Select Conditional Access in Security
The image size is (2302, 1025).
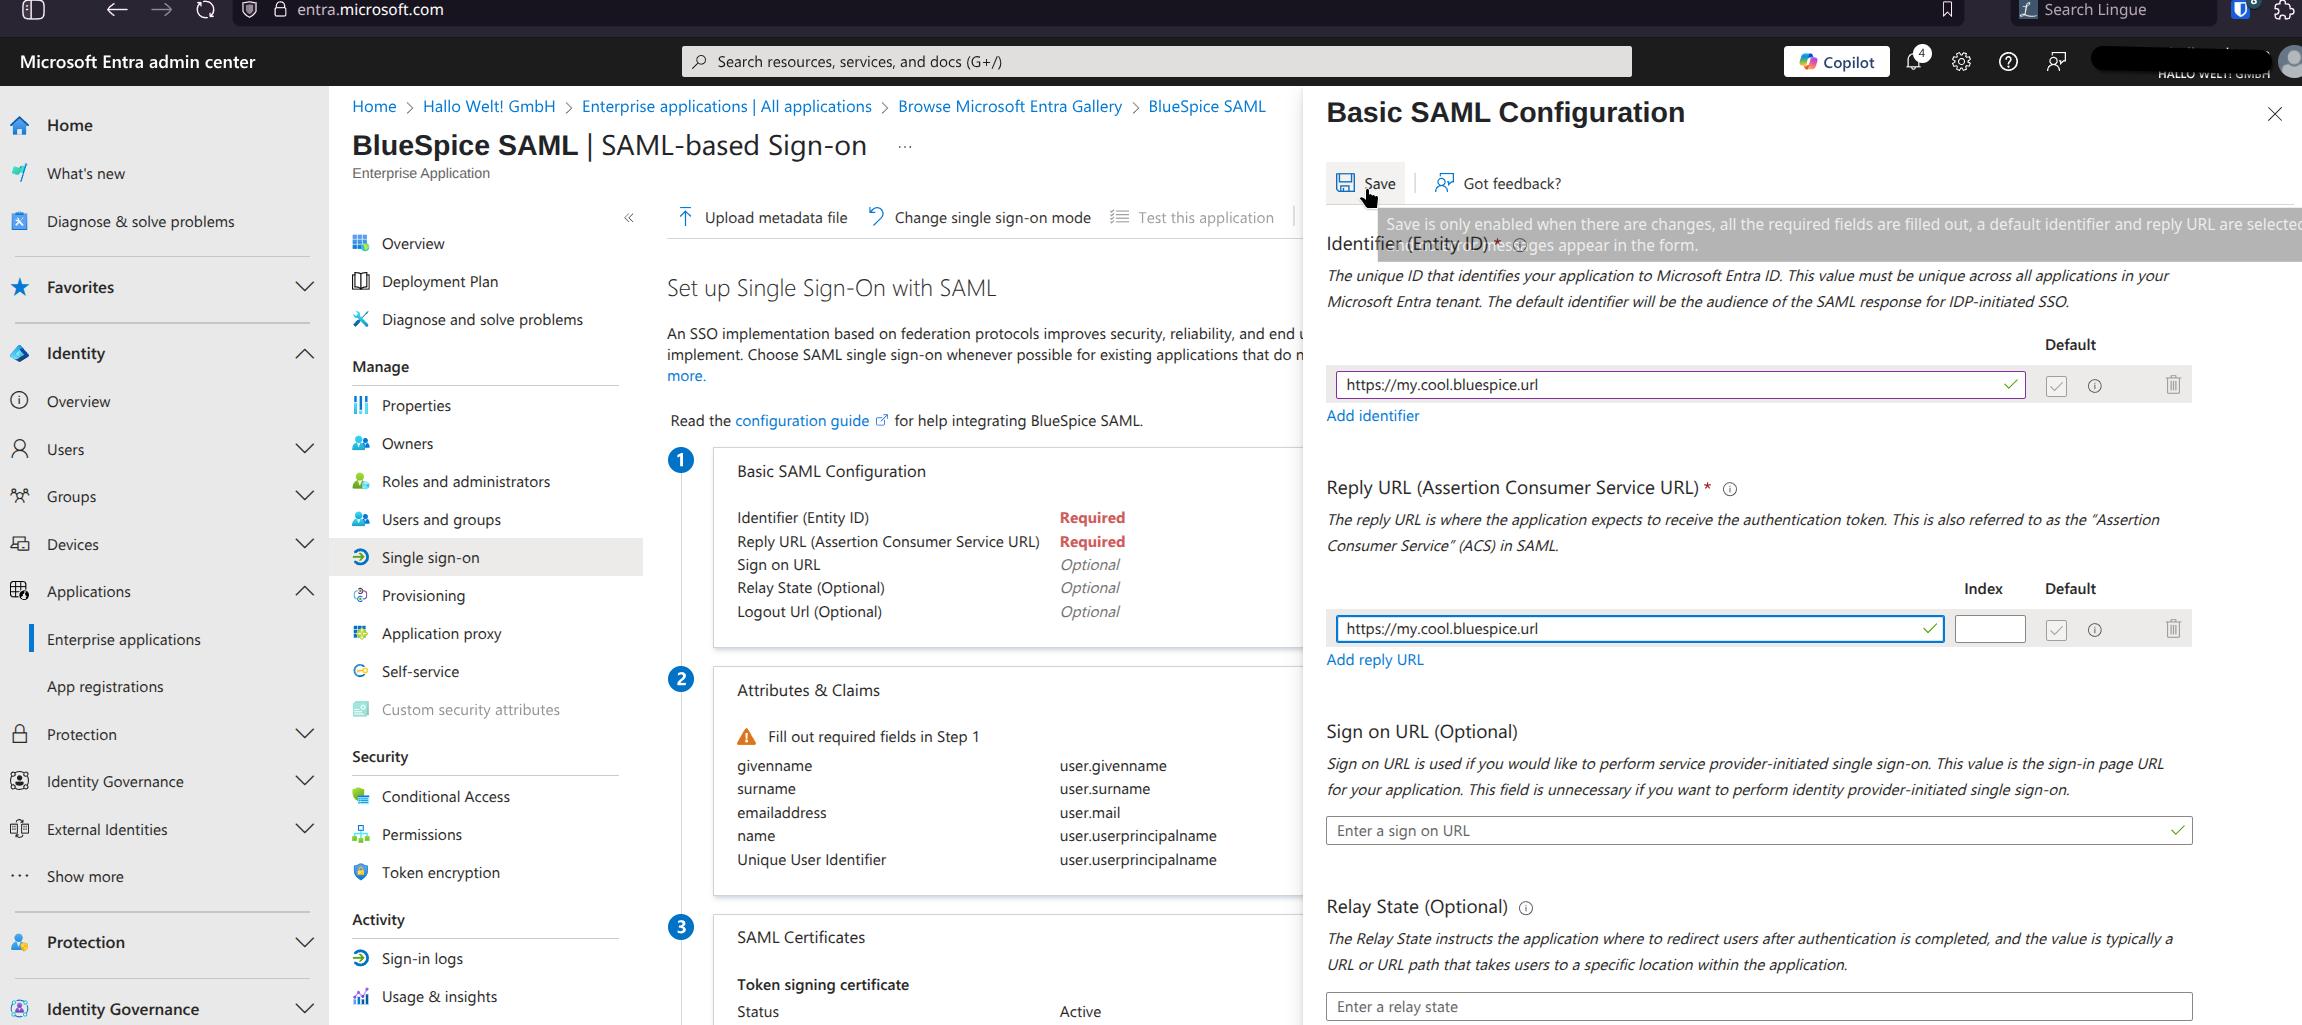click(445, 796)
